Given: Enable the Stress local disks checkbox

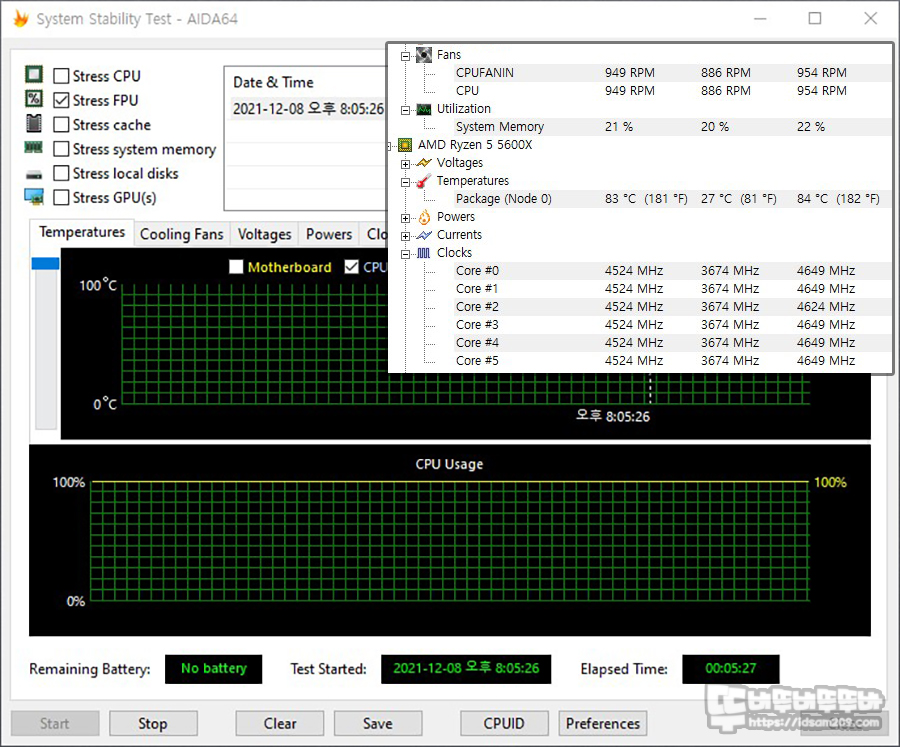Looking at the screenshot, I should point(61,173).
